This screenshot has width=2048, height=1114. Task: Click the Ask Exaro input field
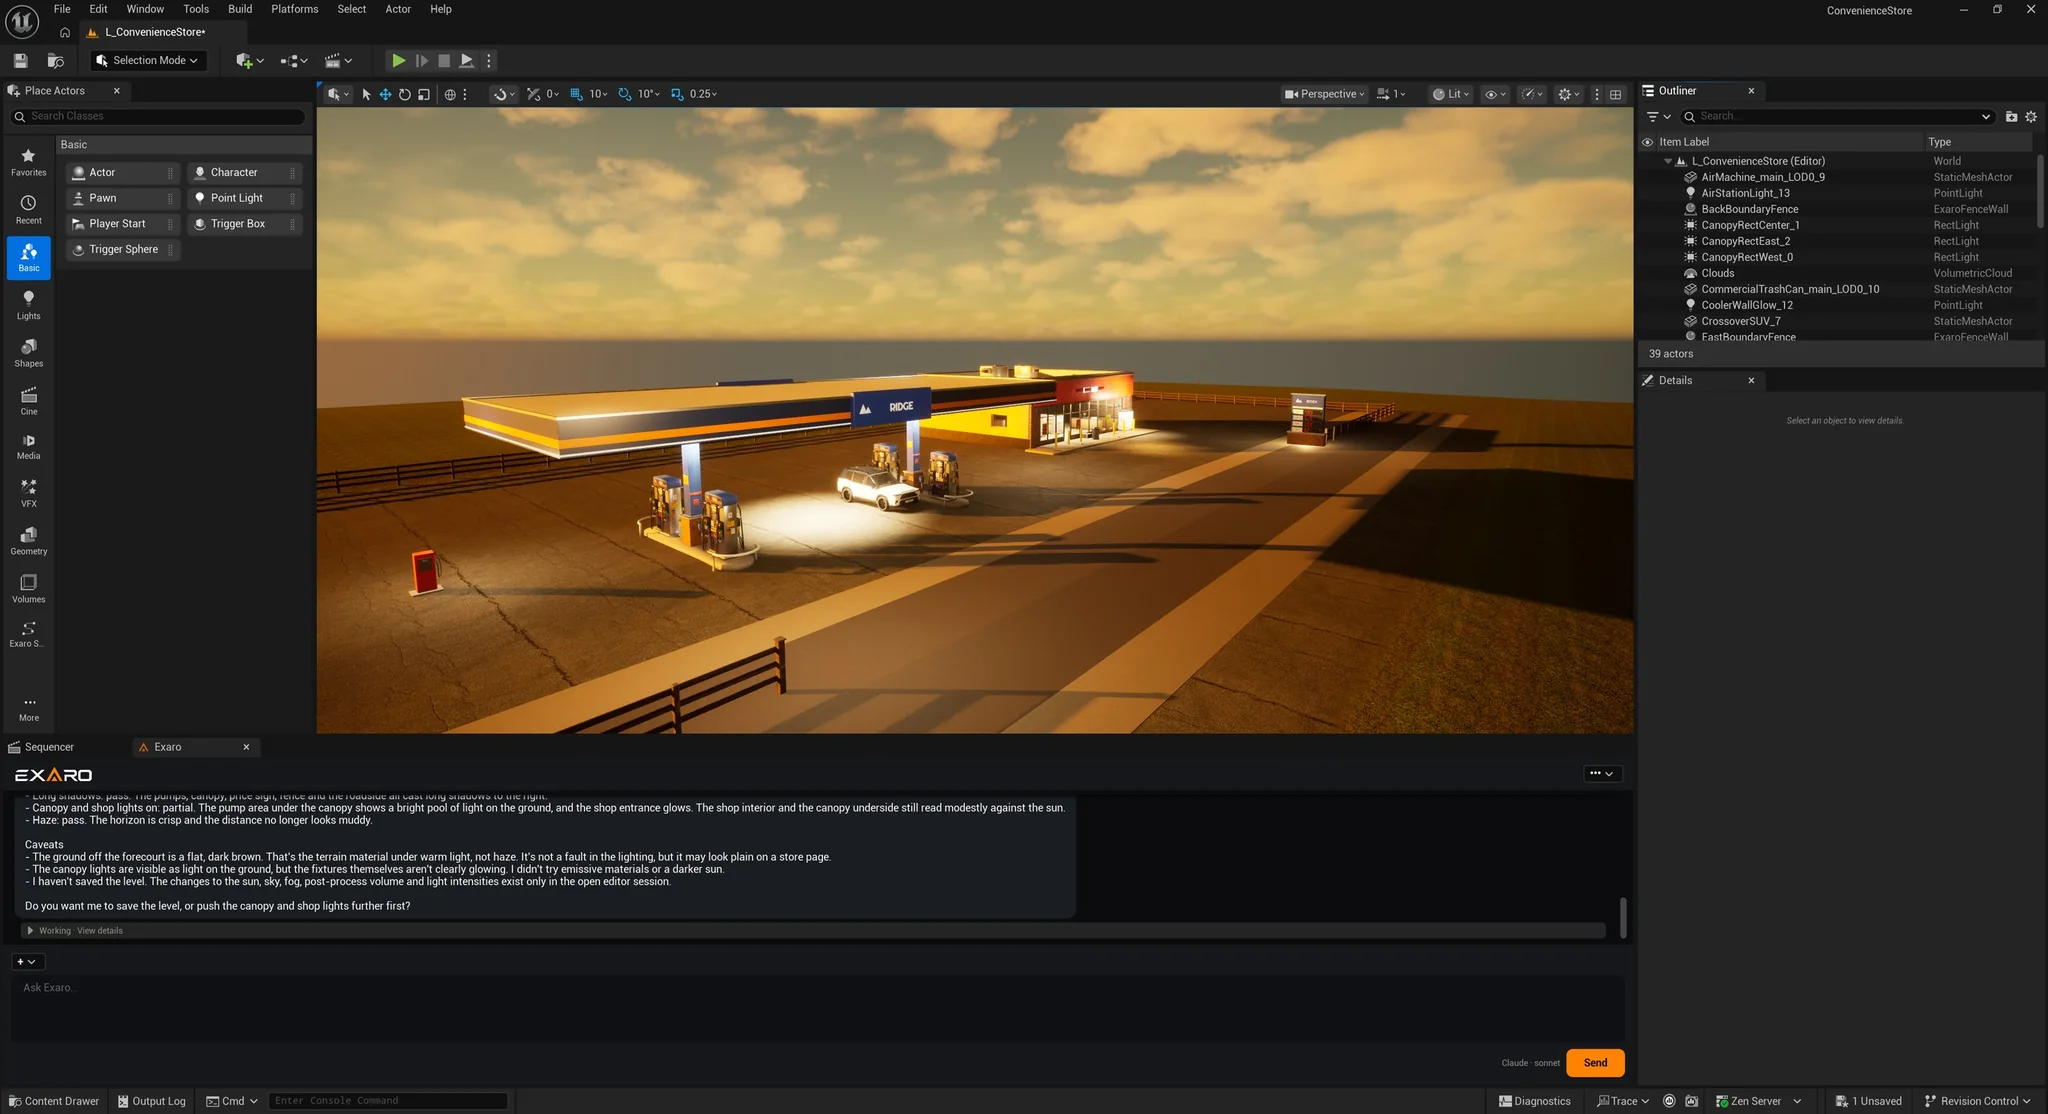tap(817, 1008)
